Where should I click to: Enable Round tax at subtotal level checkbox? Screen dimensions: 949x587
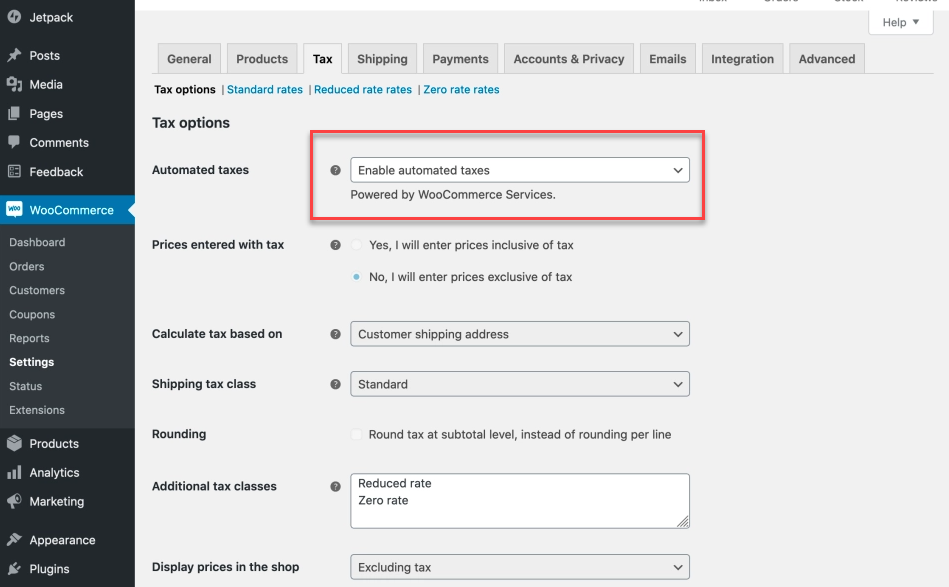click(356, 434)
